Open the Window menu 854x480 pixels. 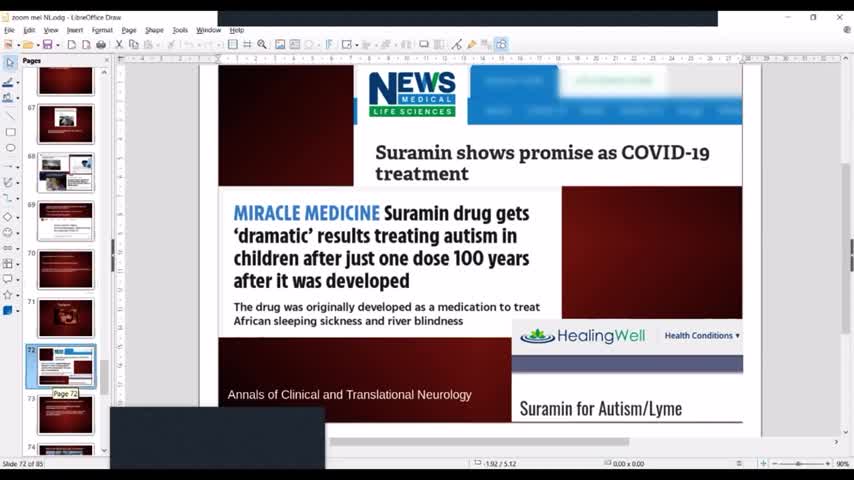click(208, 30)
